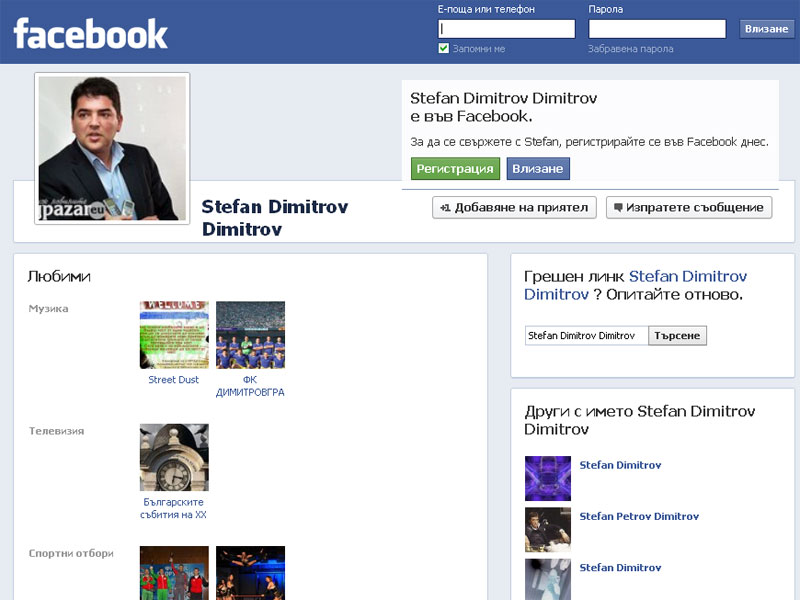Click the Facebook logo
Image resolution: width=800 pixels, height=600 pixels.
(x=90, y=33)
